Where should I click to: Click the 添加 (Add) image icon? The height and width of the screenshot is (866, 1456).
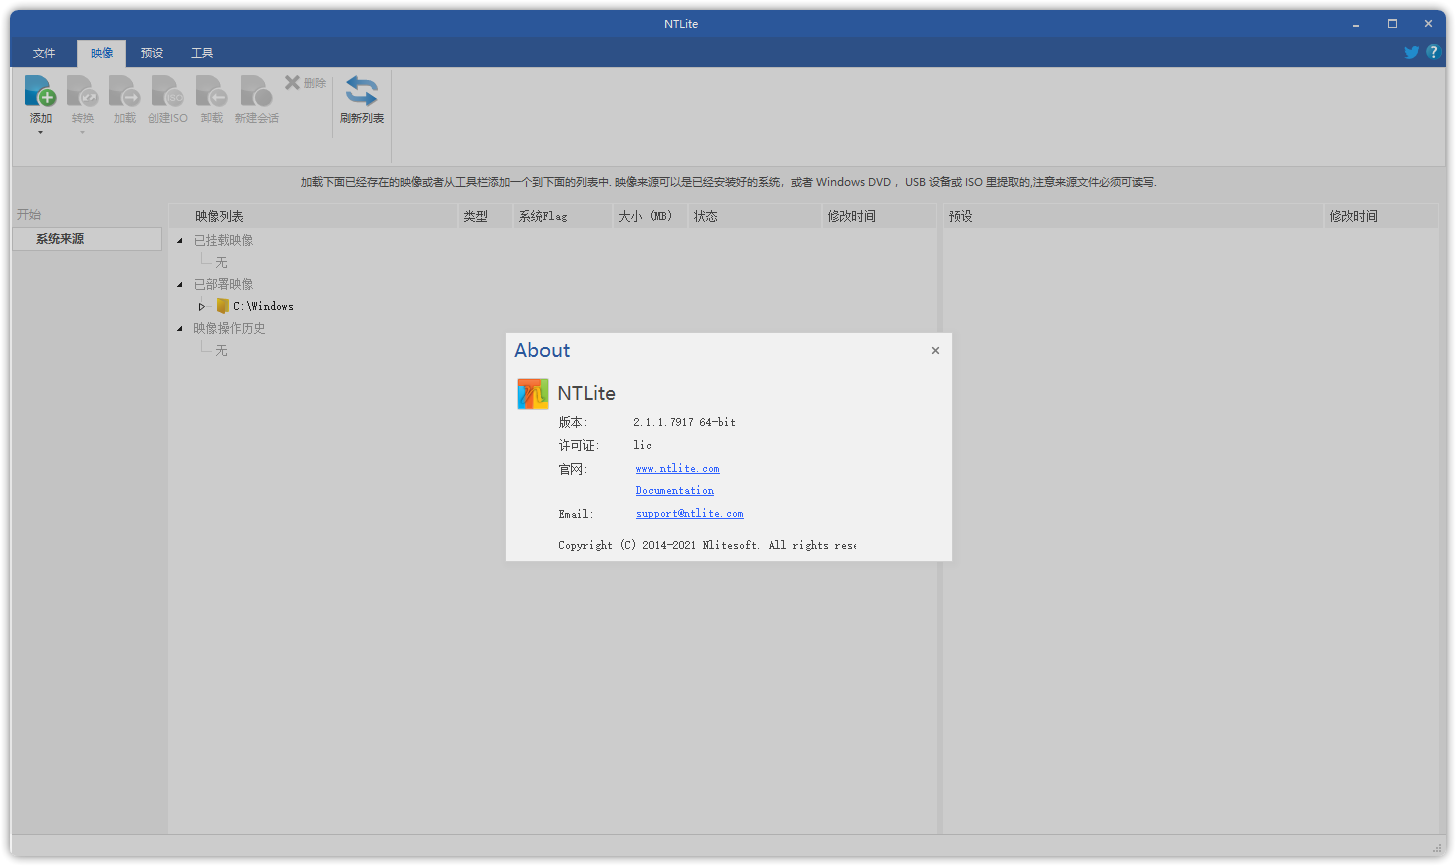tap(40, 91)
